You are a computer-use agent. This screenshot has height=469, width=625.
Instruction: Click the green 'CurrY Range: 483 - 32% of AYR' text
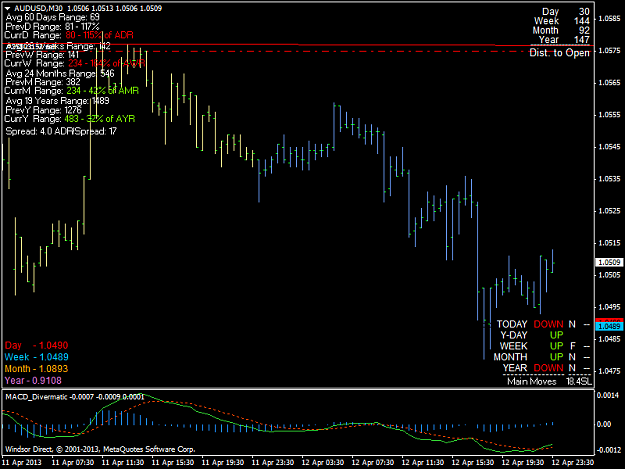pyautogui.click(x=70, y=119)
